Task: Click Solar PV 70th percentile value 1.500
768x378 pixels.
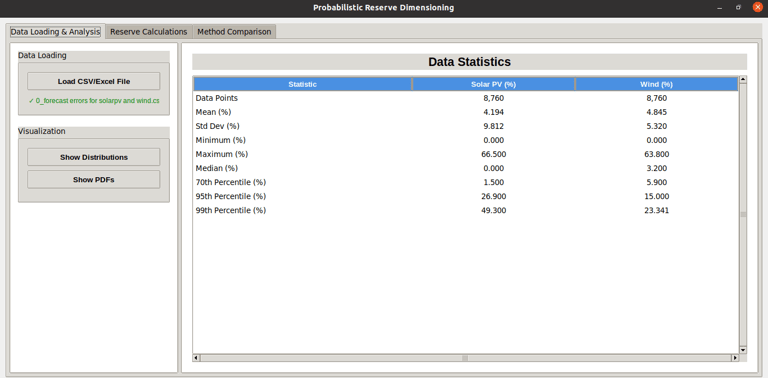Action: 493,182
